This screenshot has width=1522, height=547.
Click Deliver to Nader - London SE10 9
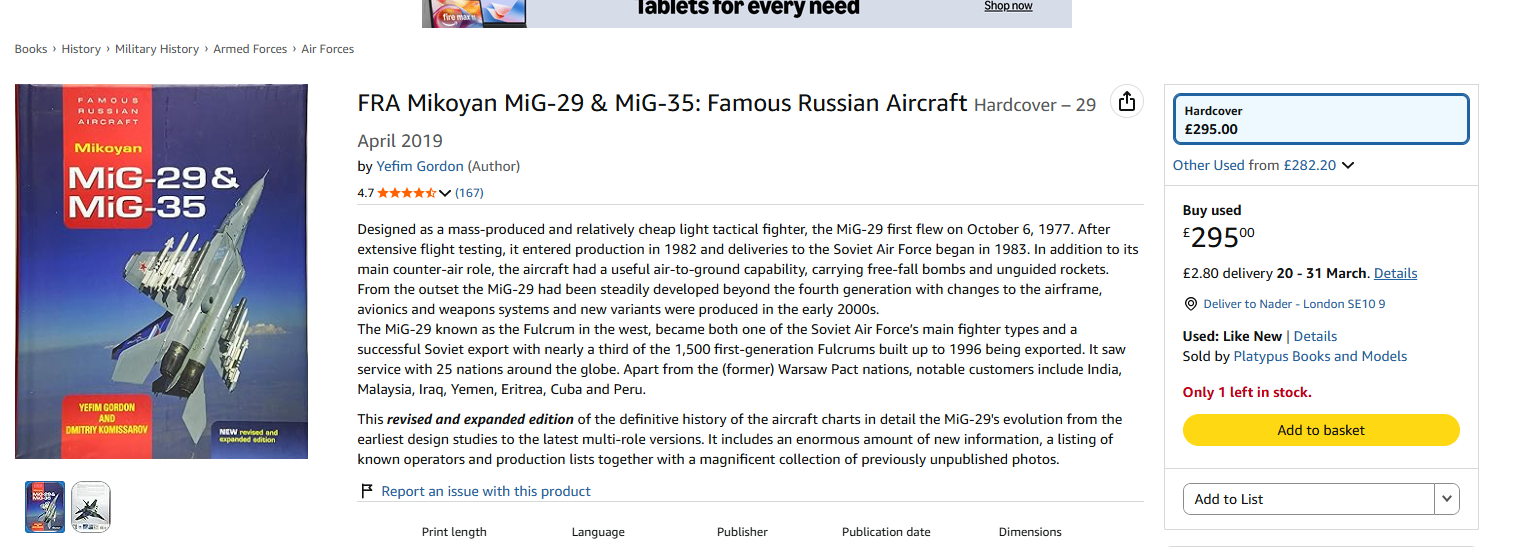(x=1294, y=304)
